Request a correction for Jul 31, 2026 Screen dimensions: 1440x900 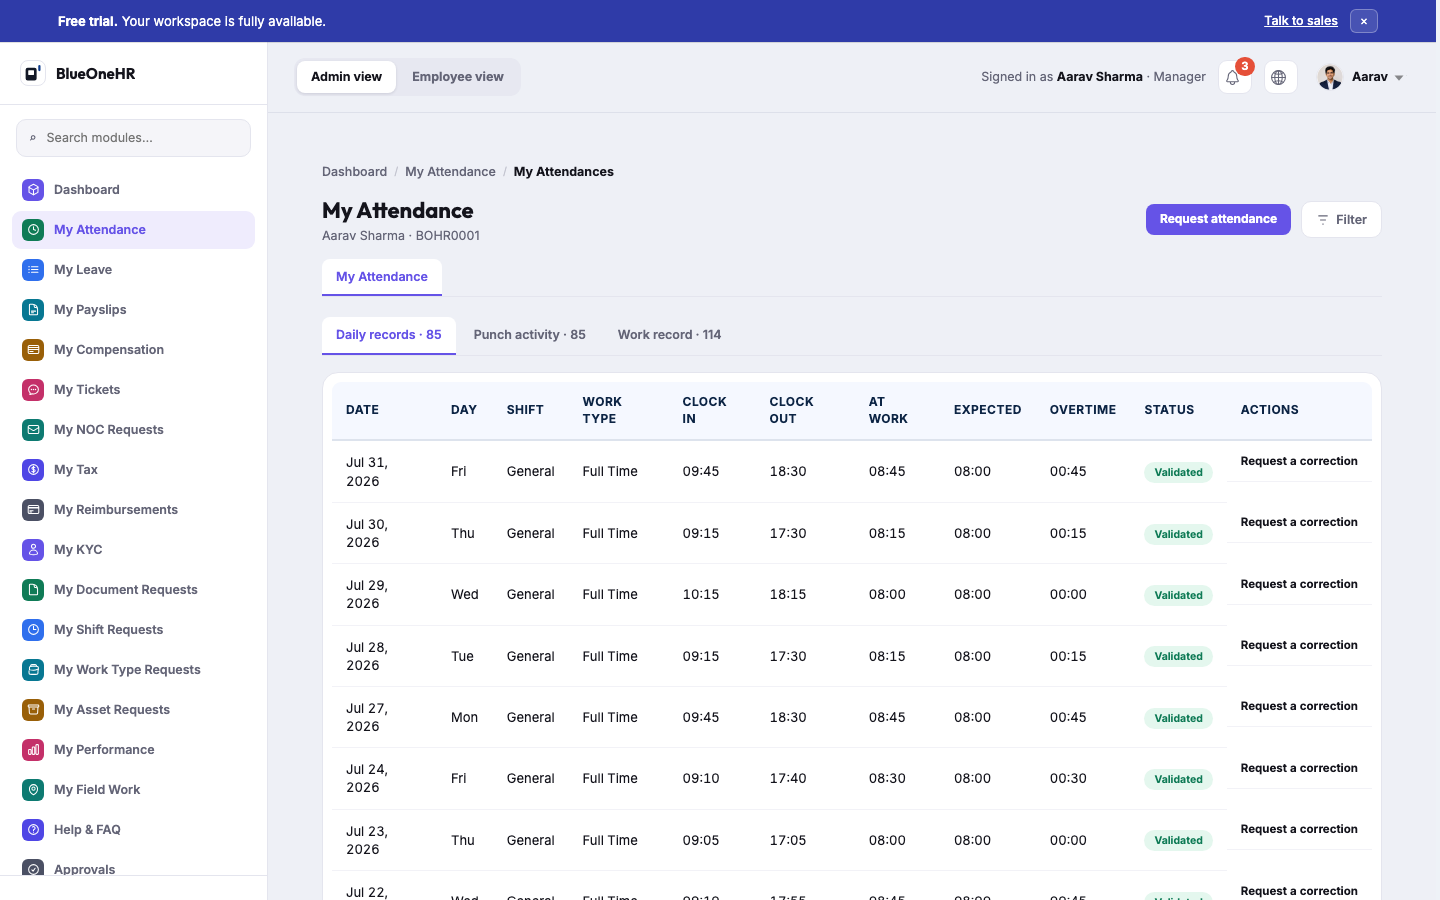(1299, 461)
